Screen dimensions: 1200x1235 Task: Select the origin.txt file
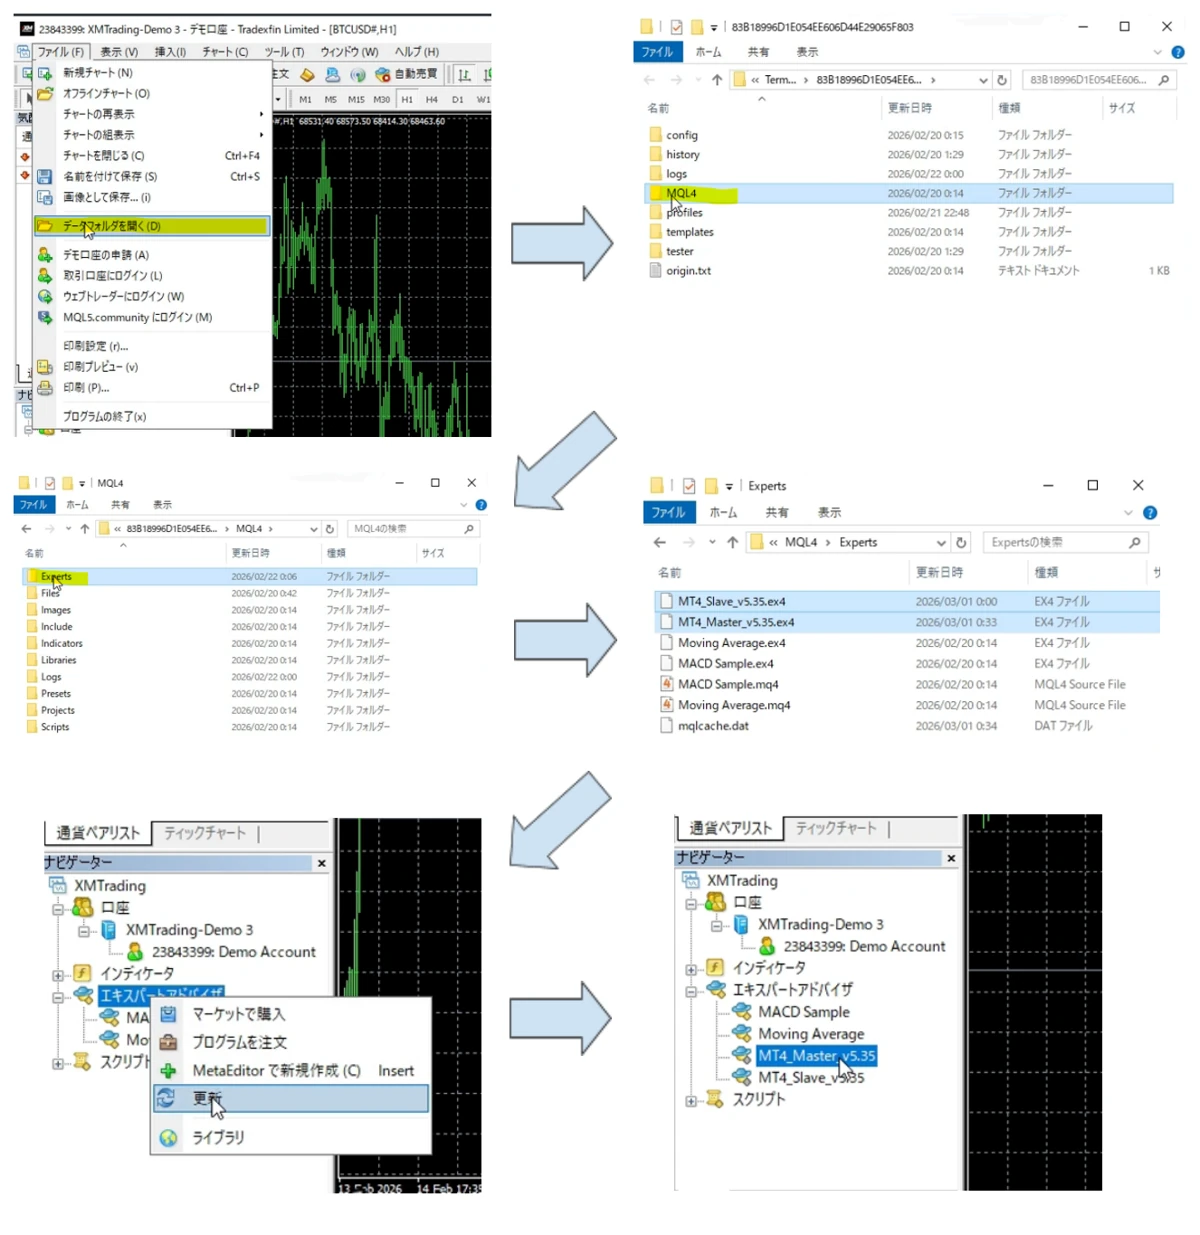coord(688,271)
